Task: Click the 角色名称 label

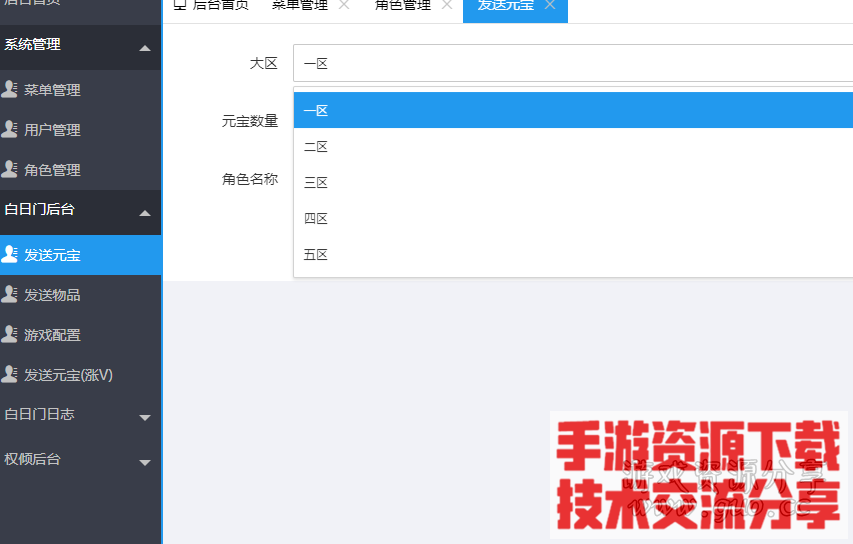Action: [x=250, y=179]
